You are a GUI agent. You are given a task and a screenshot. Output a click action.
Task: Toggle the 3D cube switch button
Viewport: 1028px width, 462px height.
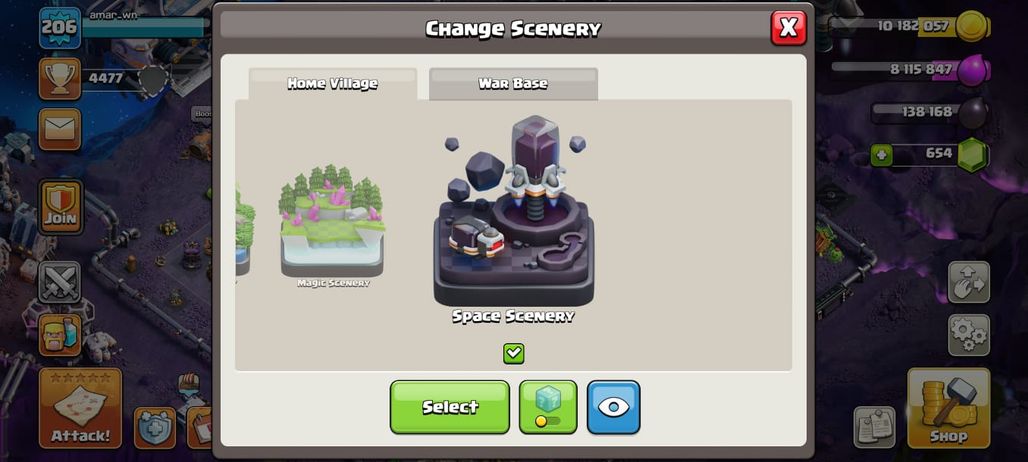[x=548, y=407]
